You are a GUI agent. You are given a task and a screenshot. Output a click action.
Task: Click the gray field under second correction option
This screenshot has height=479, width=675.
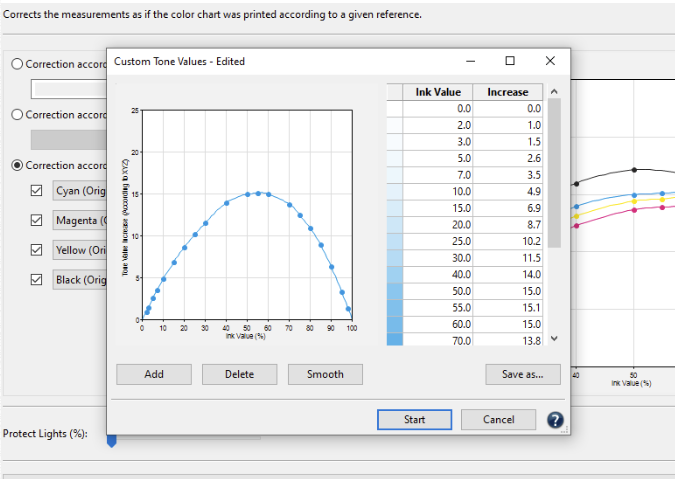coord(69,140)
